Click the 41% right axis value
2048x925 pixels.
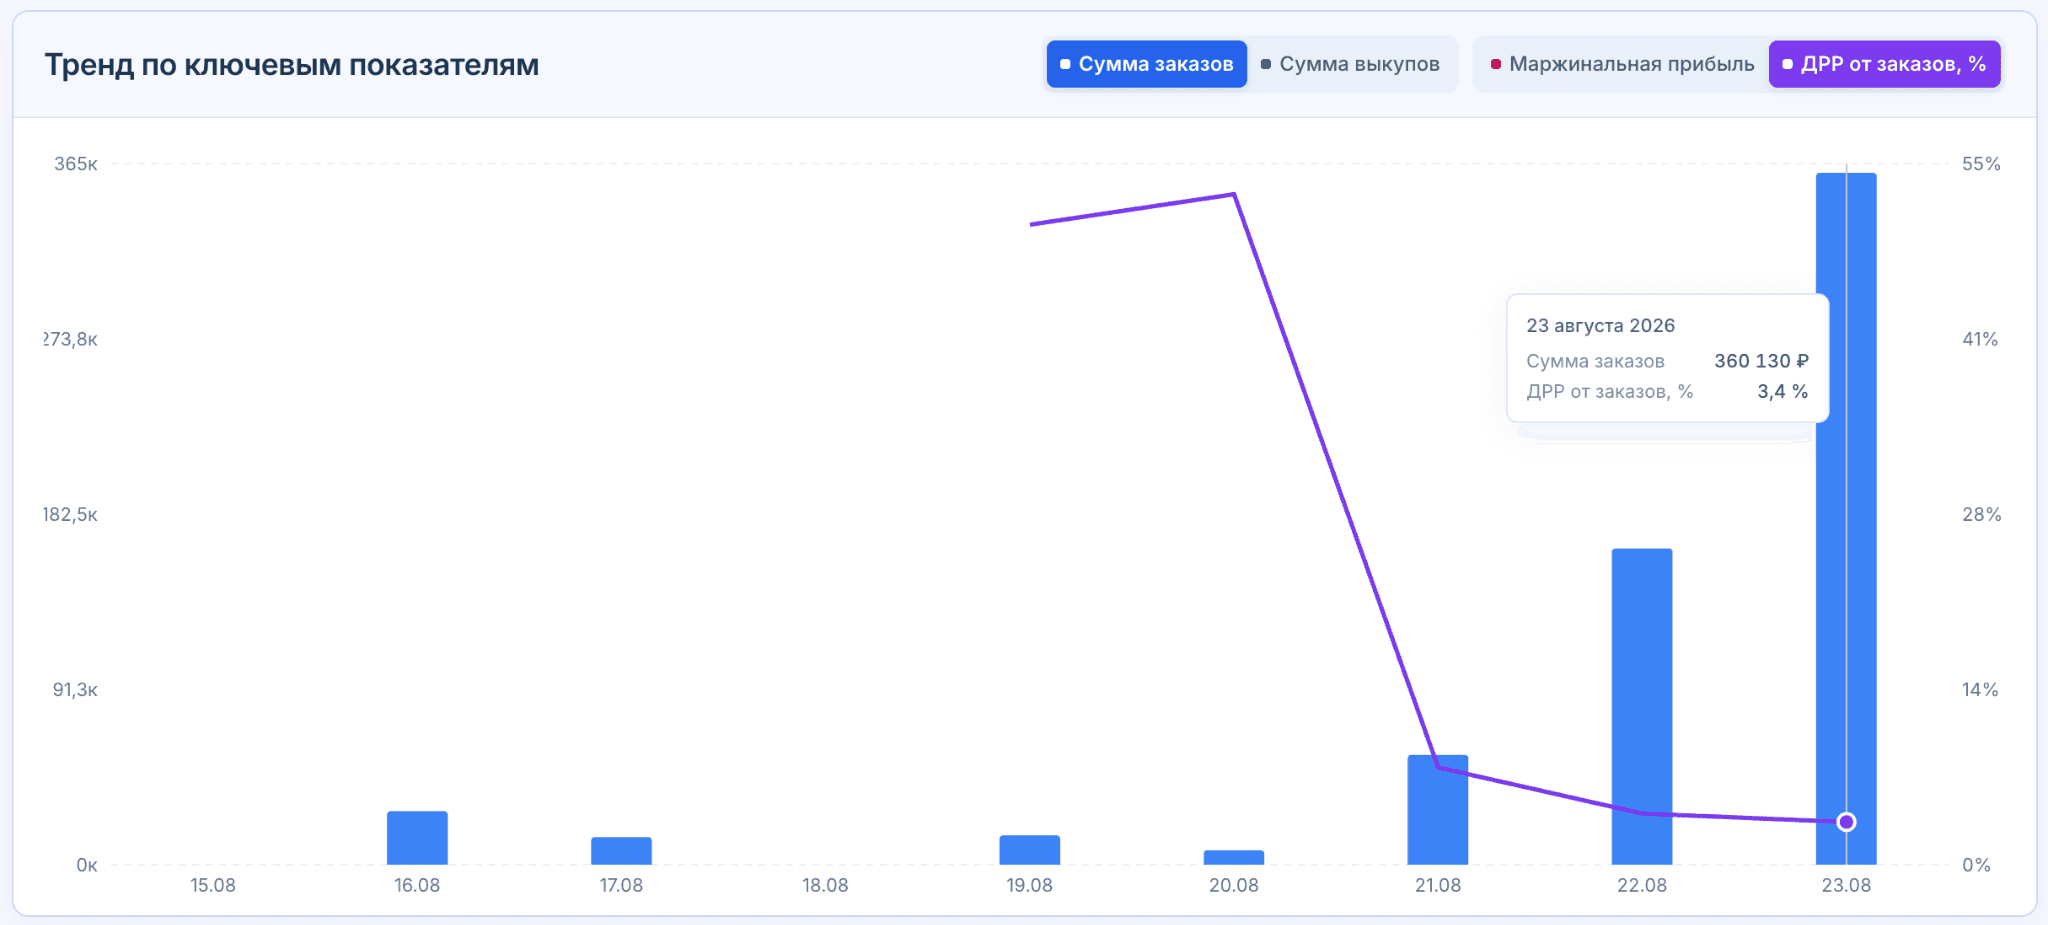[1979, 339]
